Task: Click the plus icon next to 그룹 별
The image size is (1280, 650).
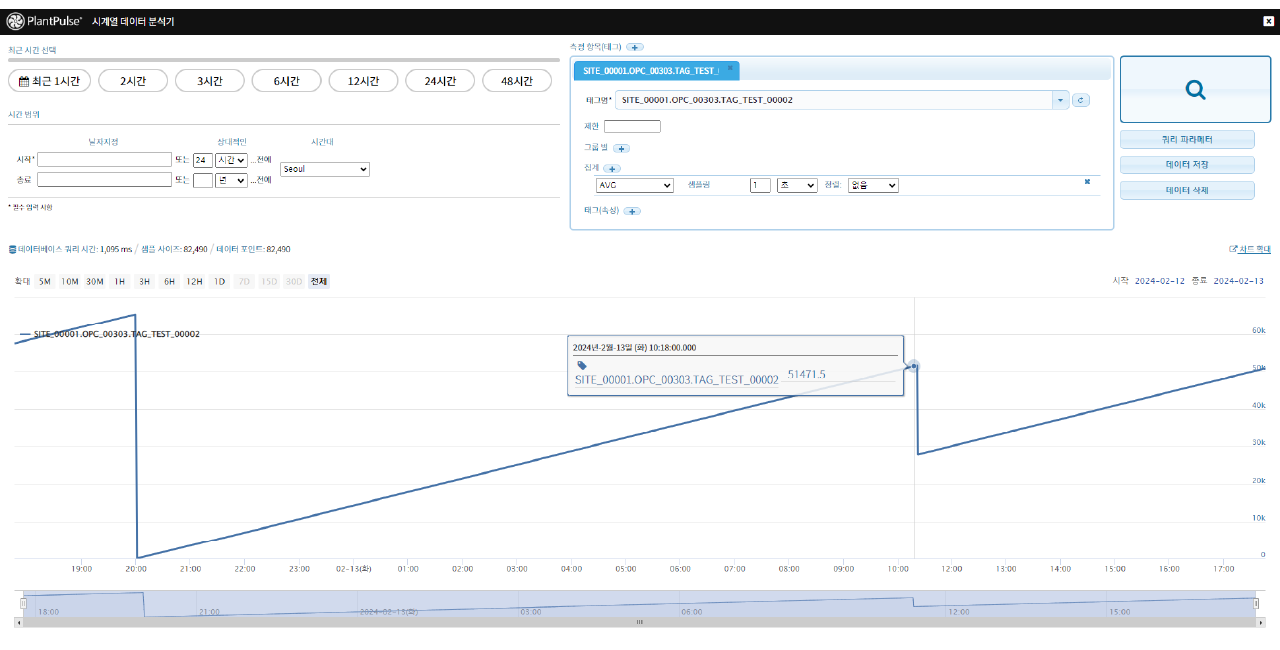Action: (620, 148)
